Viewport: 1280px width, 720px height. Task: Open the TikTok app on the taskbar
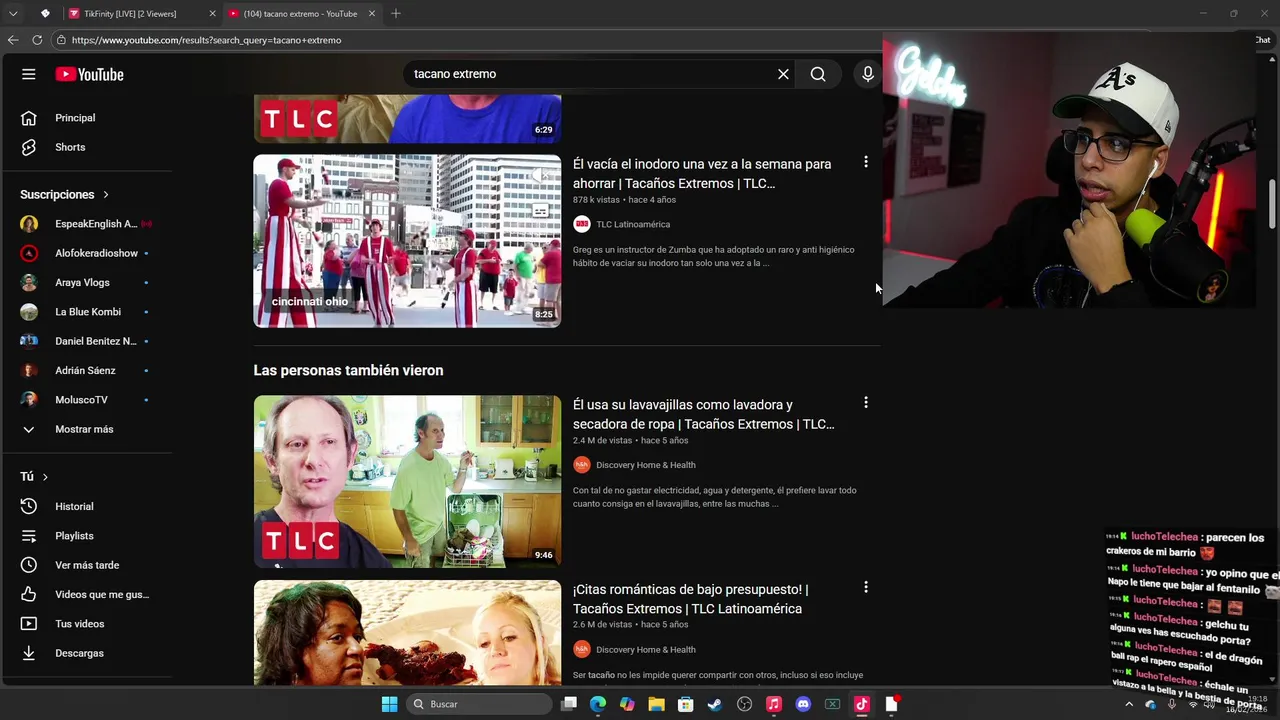coord(862,704)
